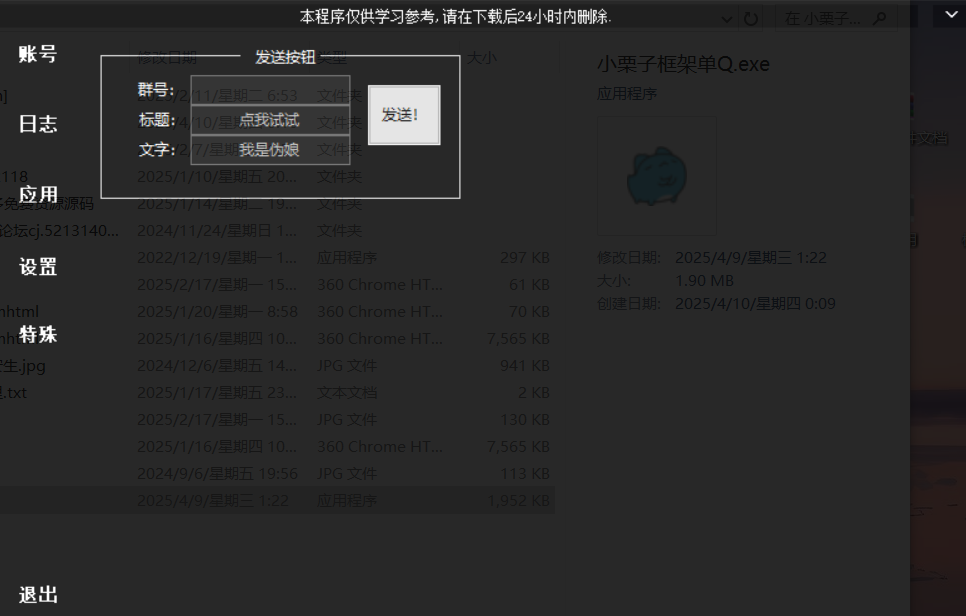Open the 应用 sidebar item
Image resolution: width=966 pixels, height=616 pixels.
(38, 195)
